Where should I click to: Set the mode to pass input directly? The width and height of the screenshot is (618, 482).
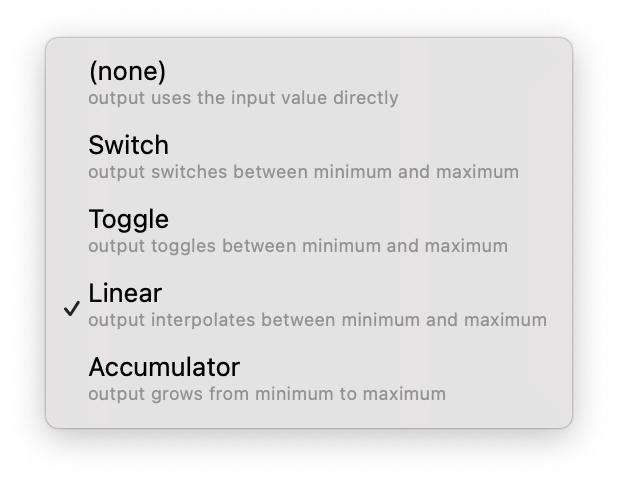pos(127,72)
